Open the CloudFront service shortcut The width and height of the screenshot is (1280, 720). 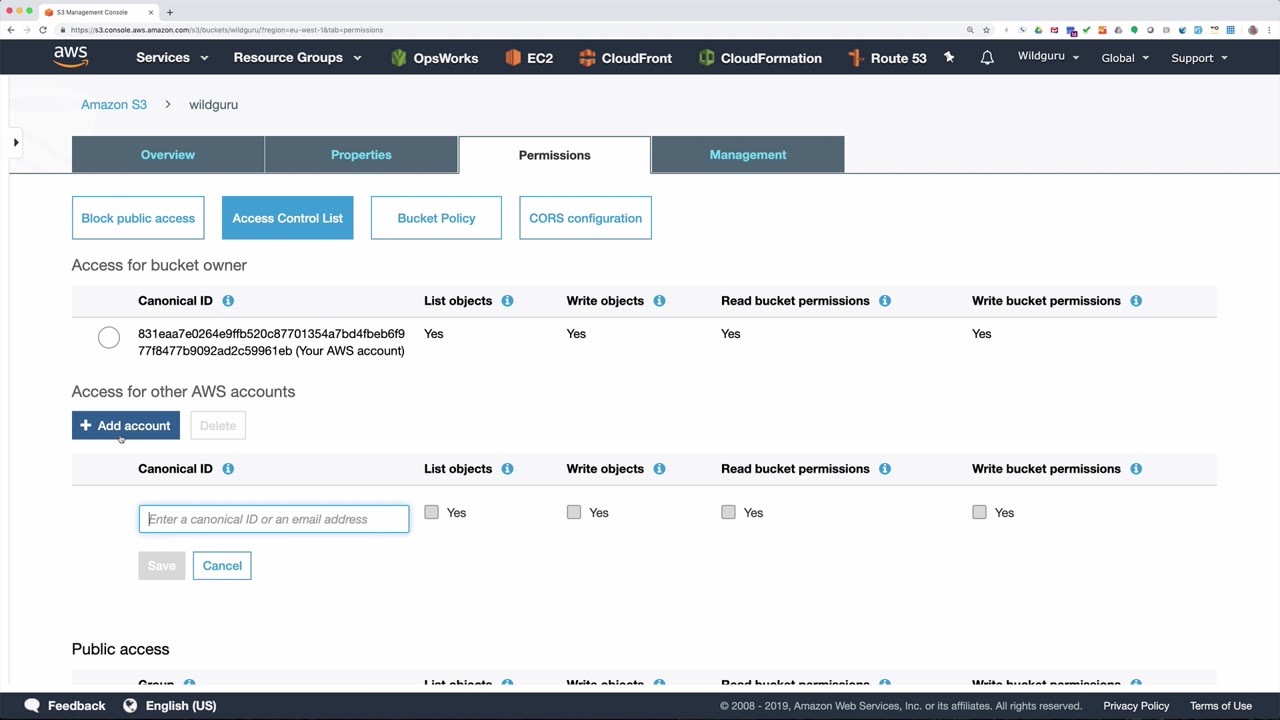coord(625,58)
